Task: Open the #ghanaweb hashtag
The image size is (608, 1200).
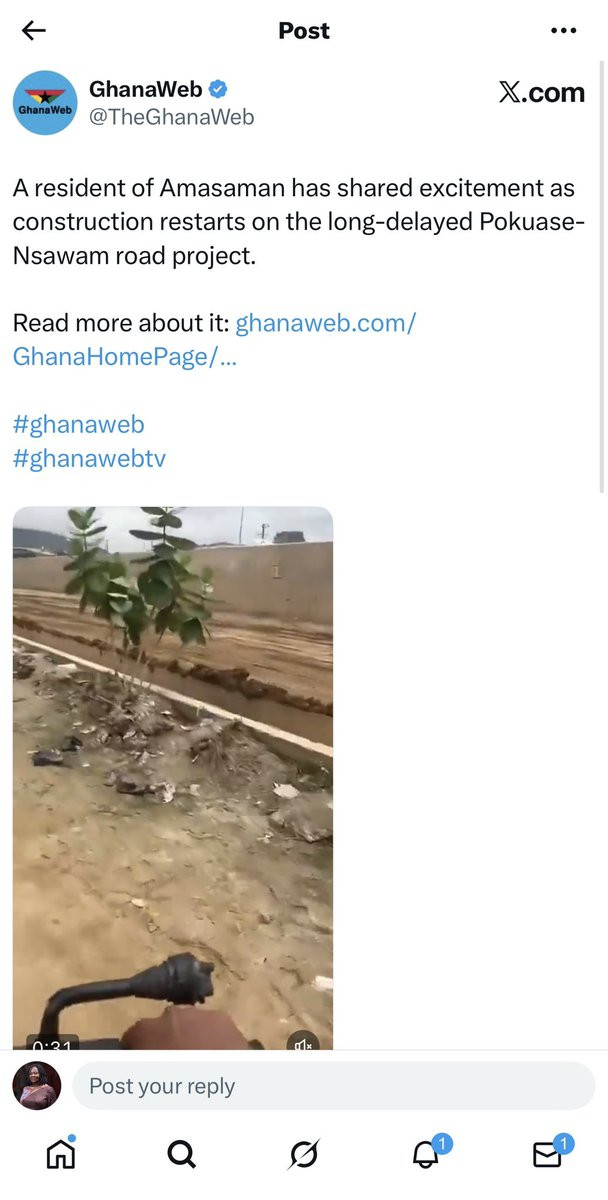Action: (x=79, y=424)
